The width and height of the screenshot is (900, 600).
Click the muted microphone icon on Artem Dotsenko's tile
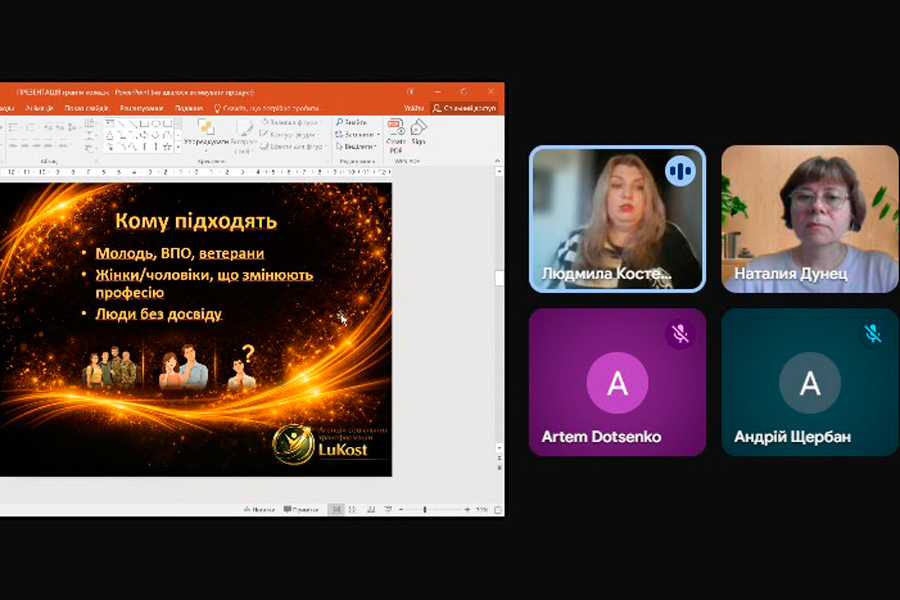pyautogui.click(x=680, y=334)
